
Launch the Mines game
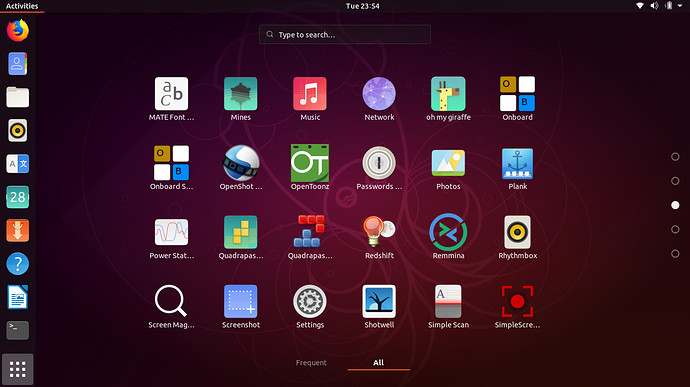click(240, 94)
